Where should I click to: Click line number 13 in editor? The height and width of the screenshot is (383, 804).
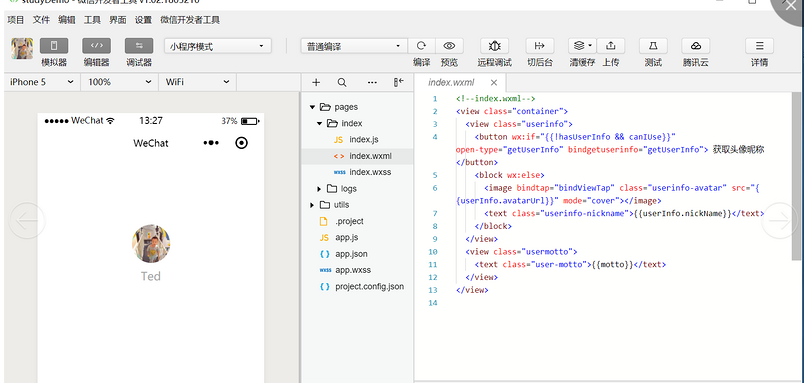(434, 290)
